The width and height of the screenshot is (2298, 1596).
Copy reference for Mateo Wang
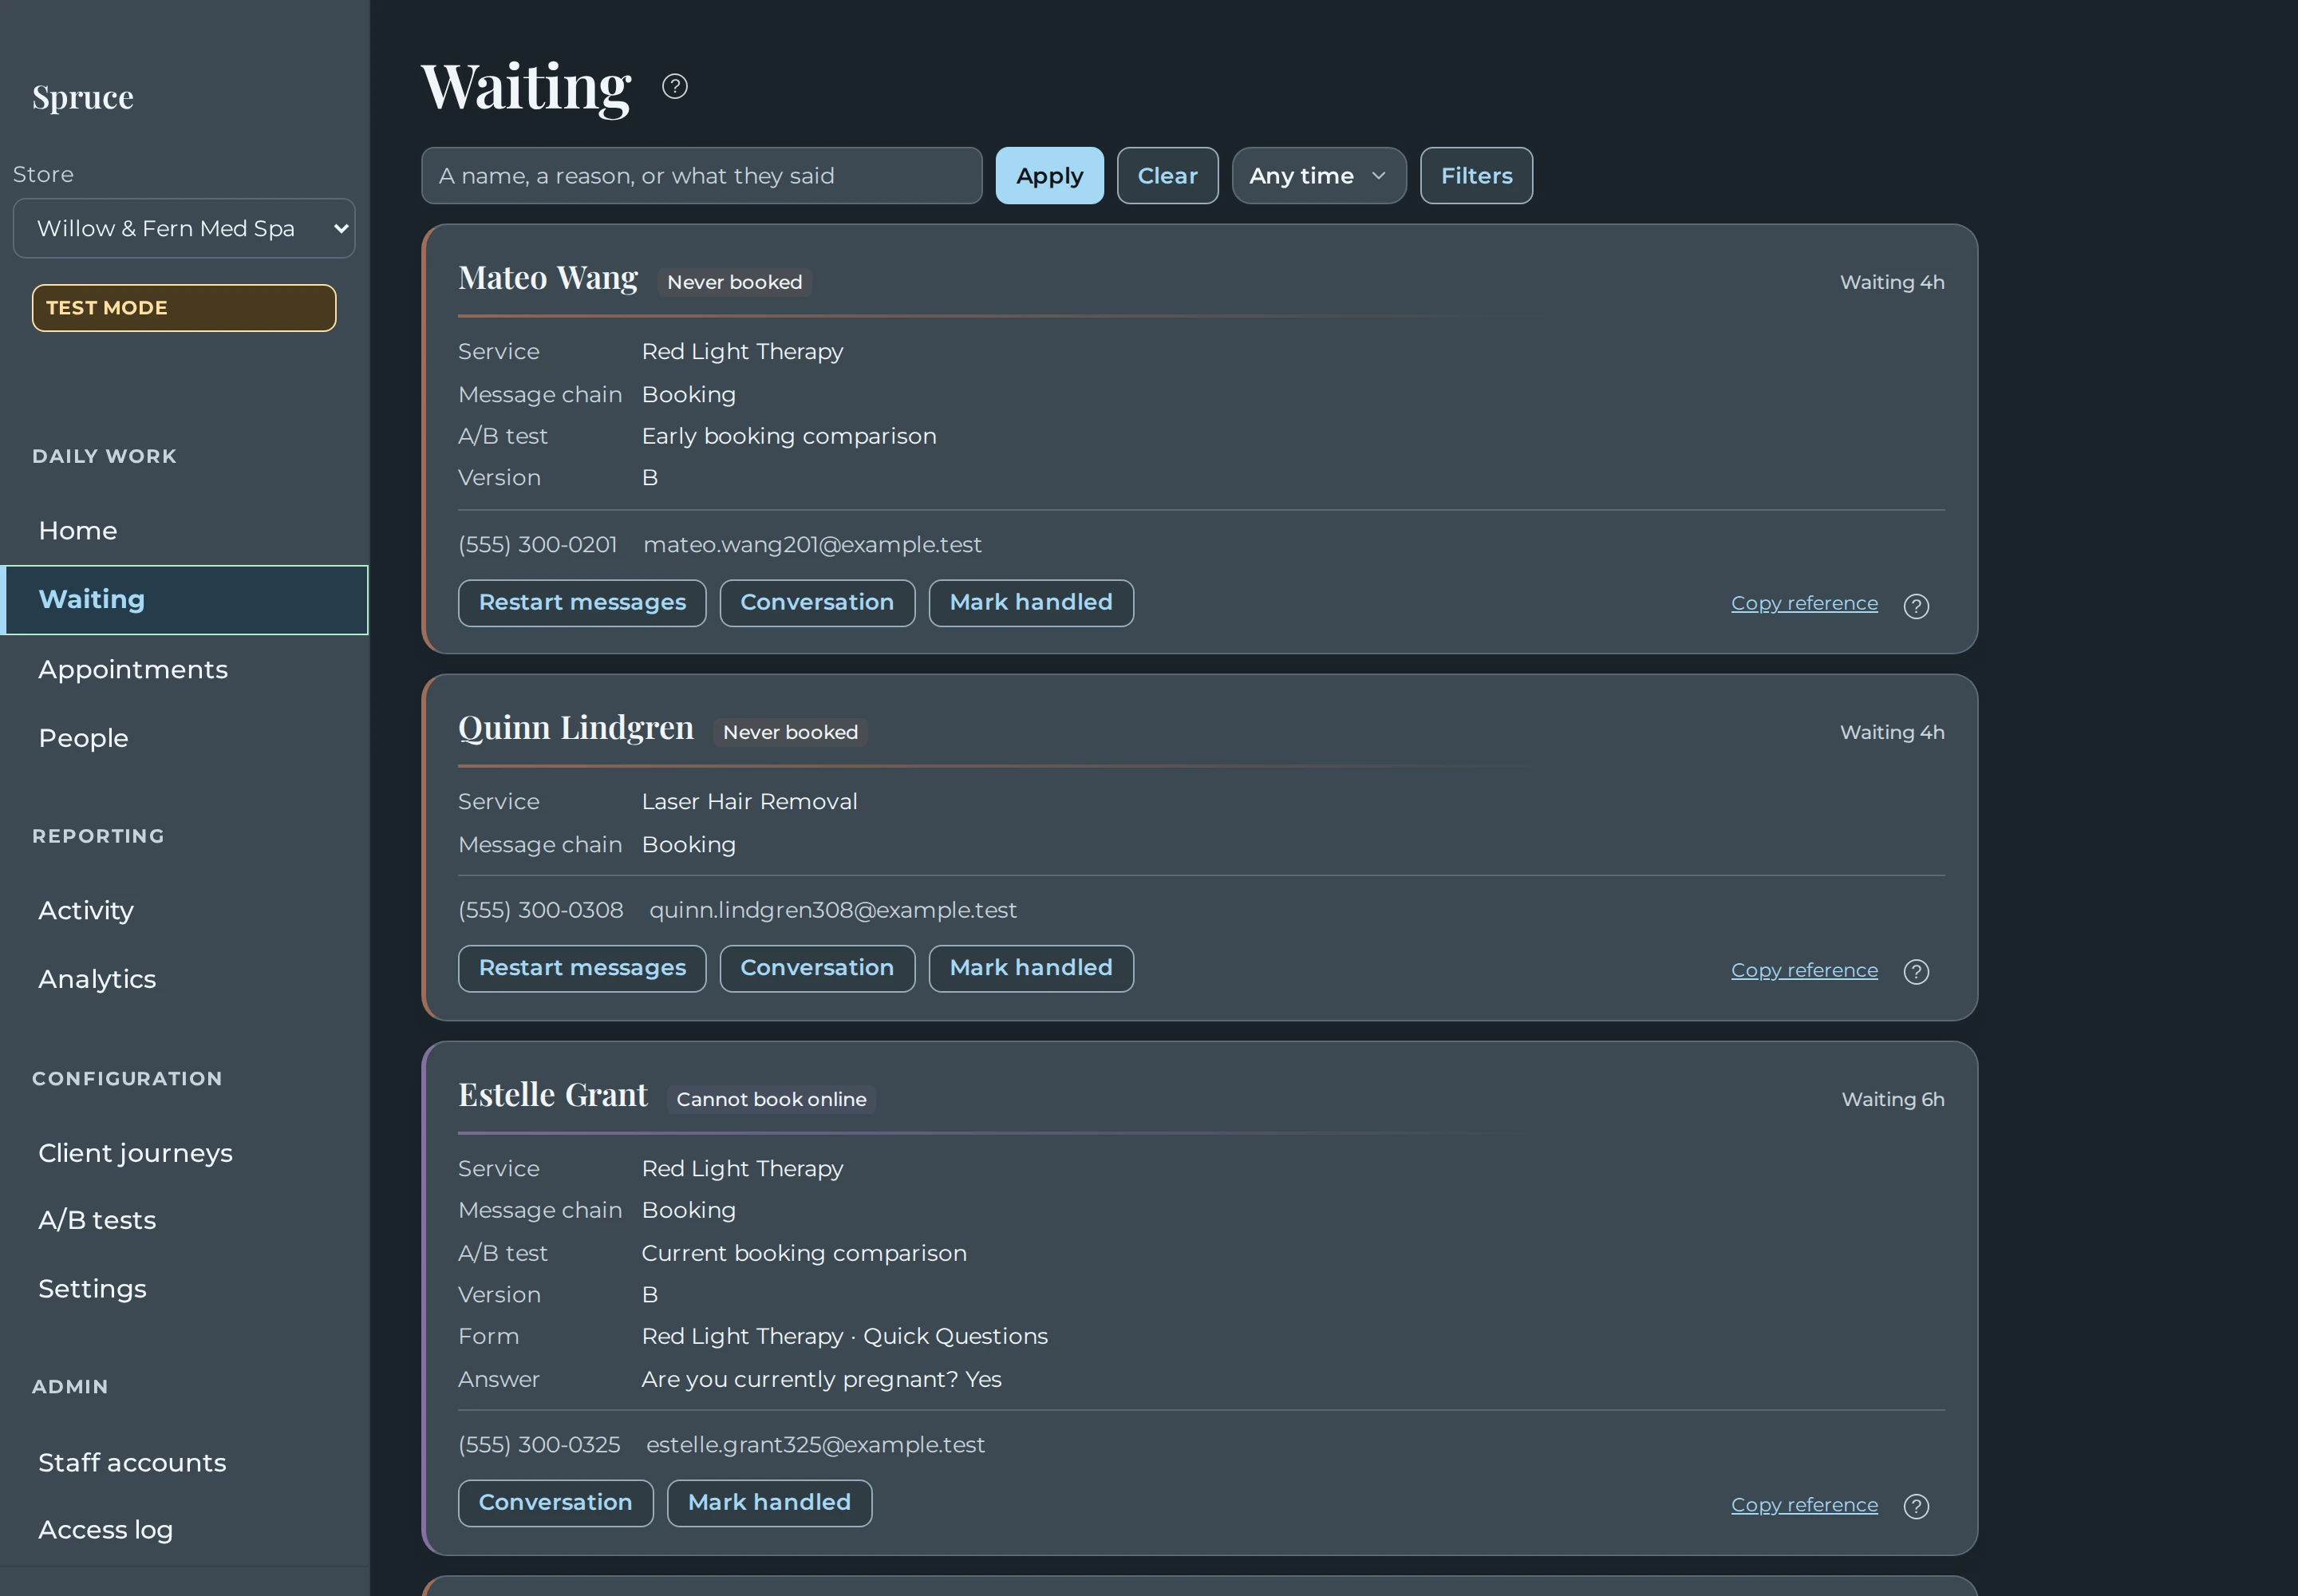1804,604
